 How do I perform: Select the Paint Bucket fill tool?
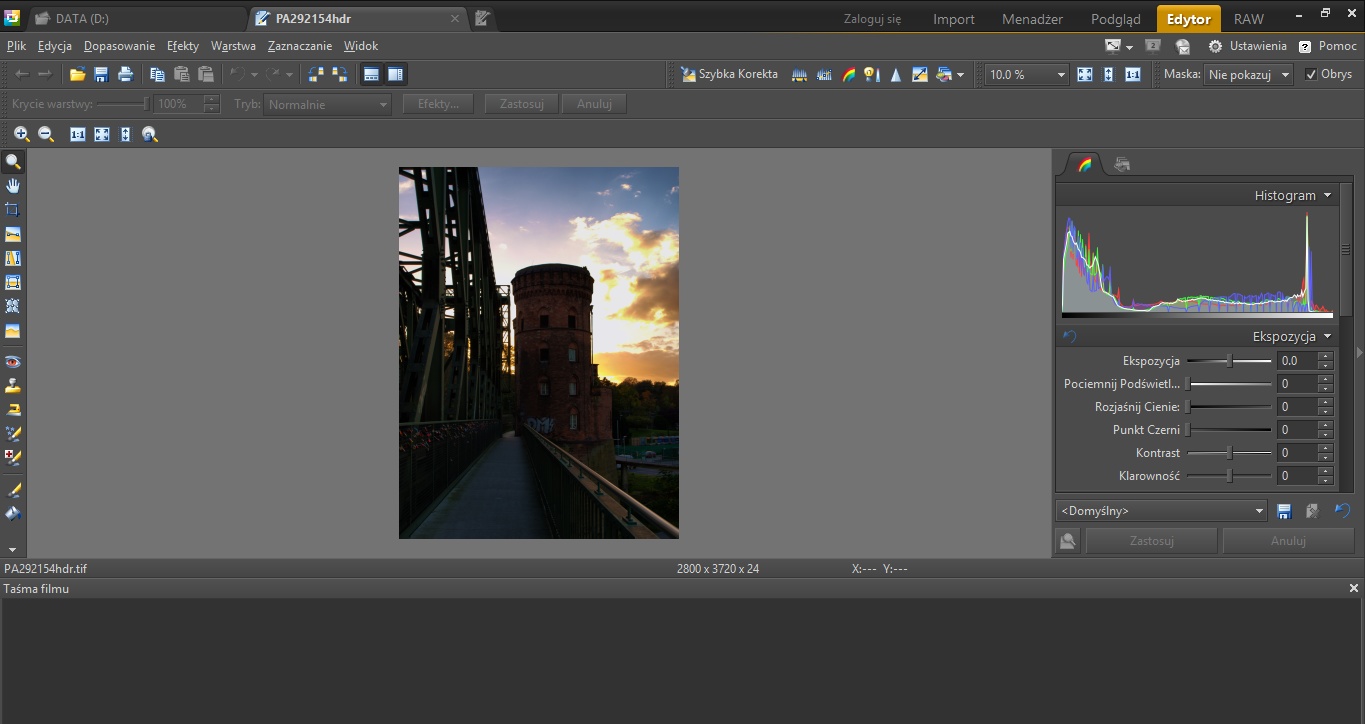point(13,514)
